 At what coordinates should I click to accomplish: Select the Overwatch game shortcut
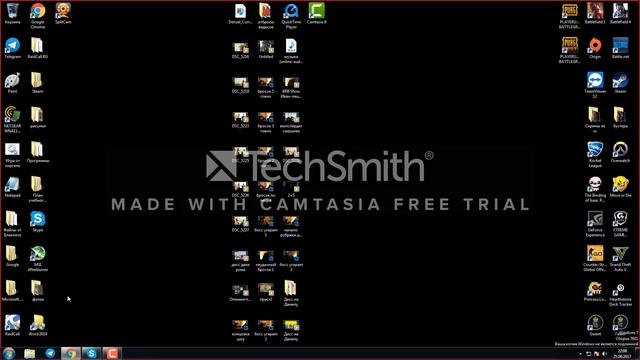click(x=620, y=152)
